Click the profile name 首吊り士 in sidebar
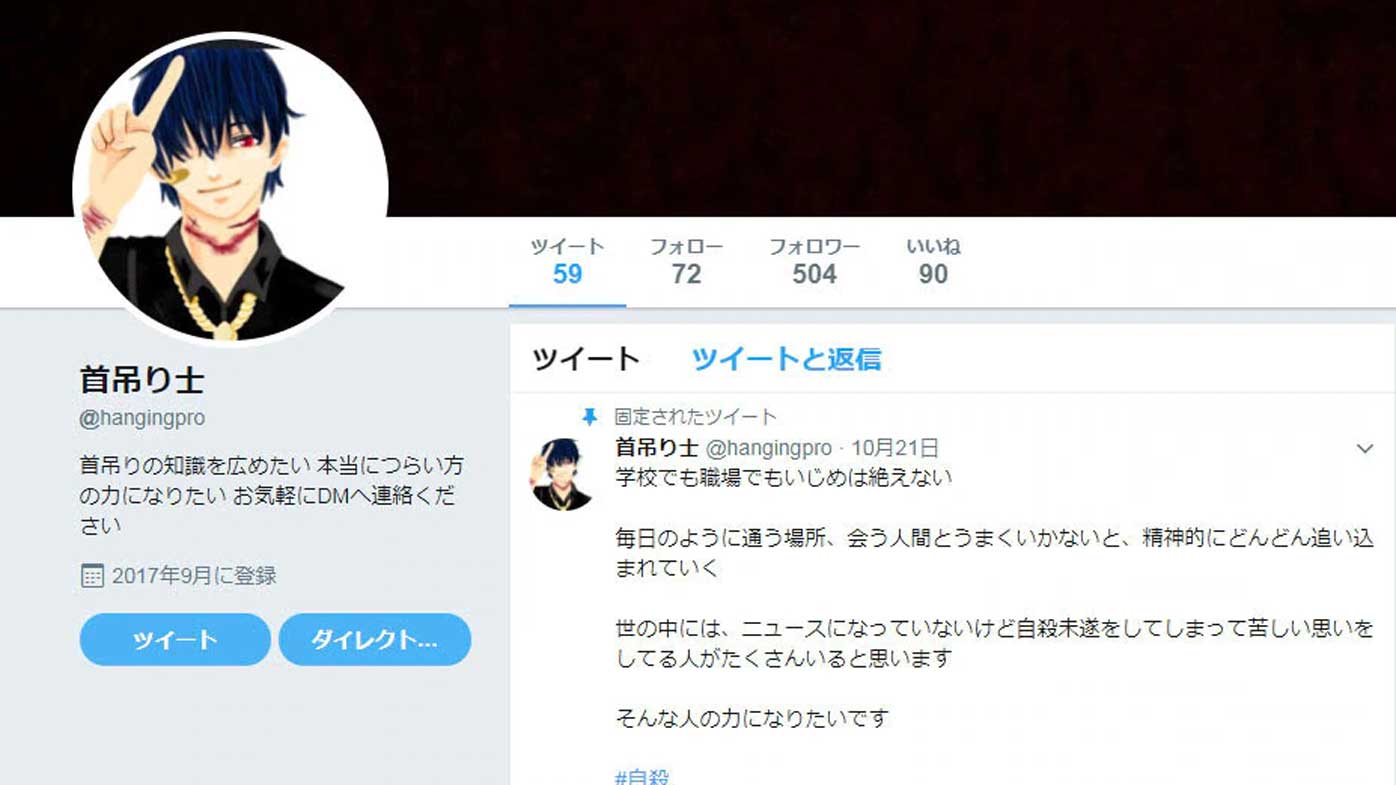 pyautogui.click(x=142, y=380)
